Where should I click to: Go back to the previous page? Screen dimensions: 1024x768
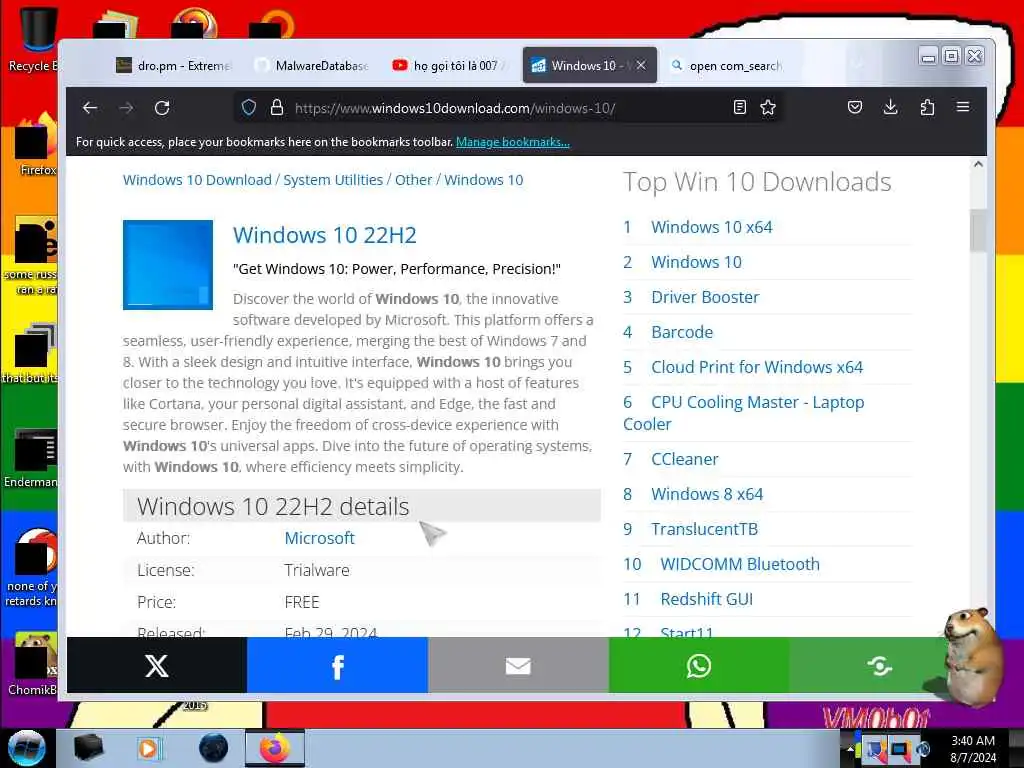[90, 108]
